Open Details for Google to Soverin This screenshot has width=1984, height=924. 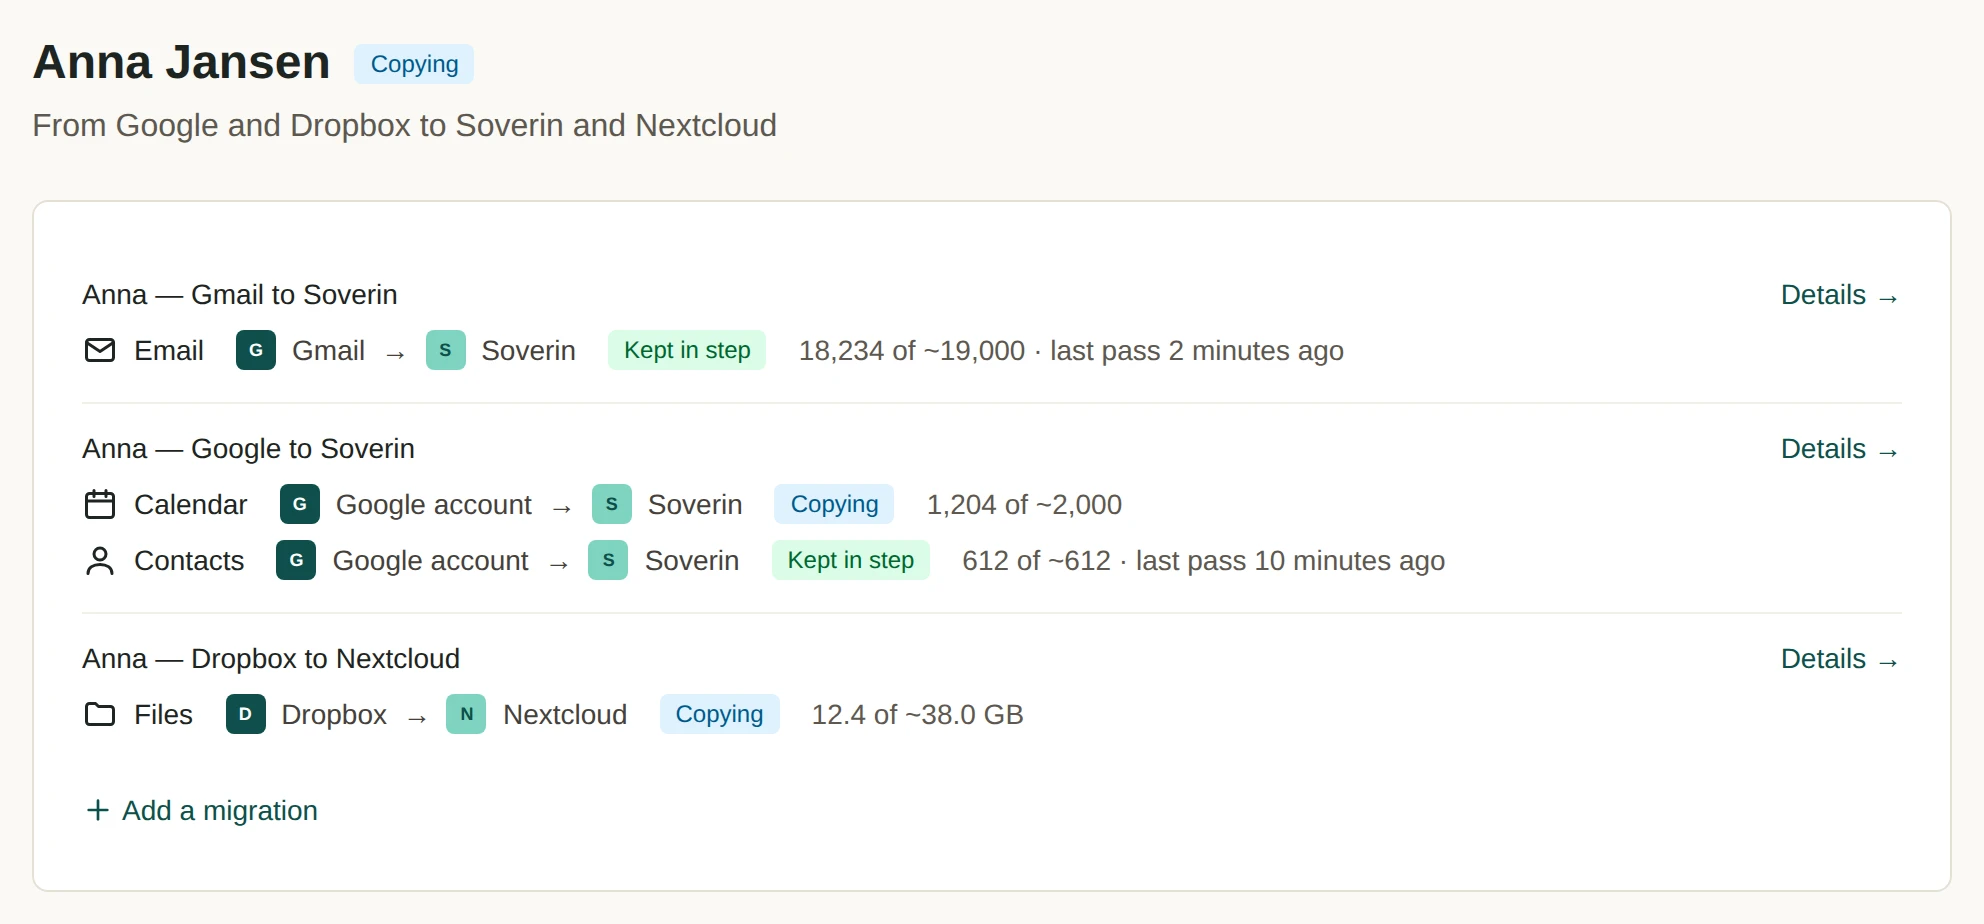1840,449
